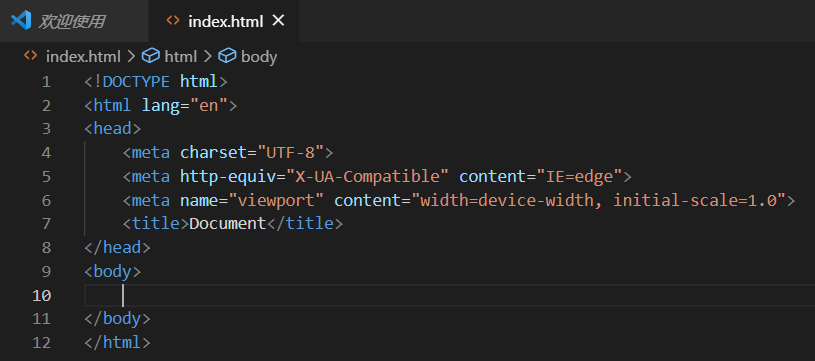Close the index.html tab
The image size is (815, 361).
(279, 21)
